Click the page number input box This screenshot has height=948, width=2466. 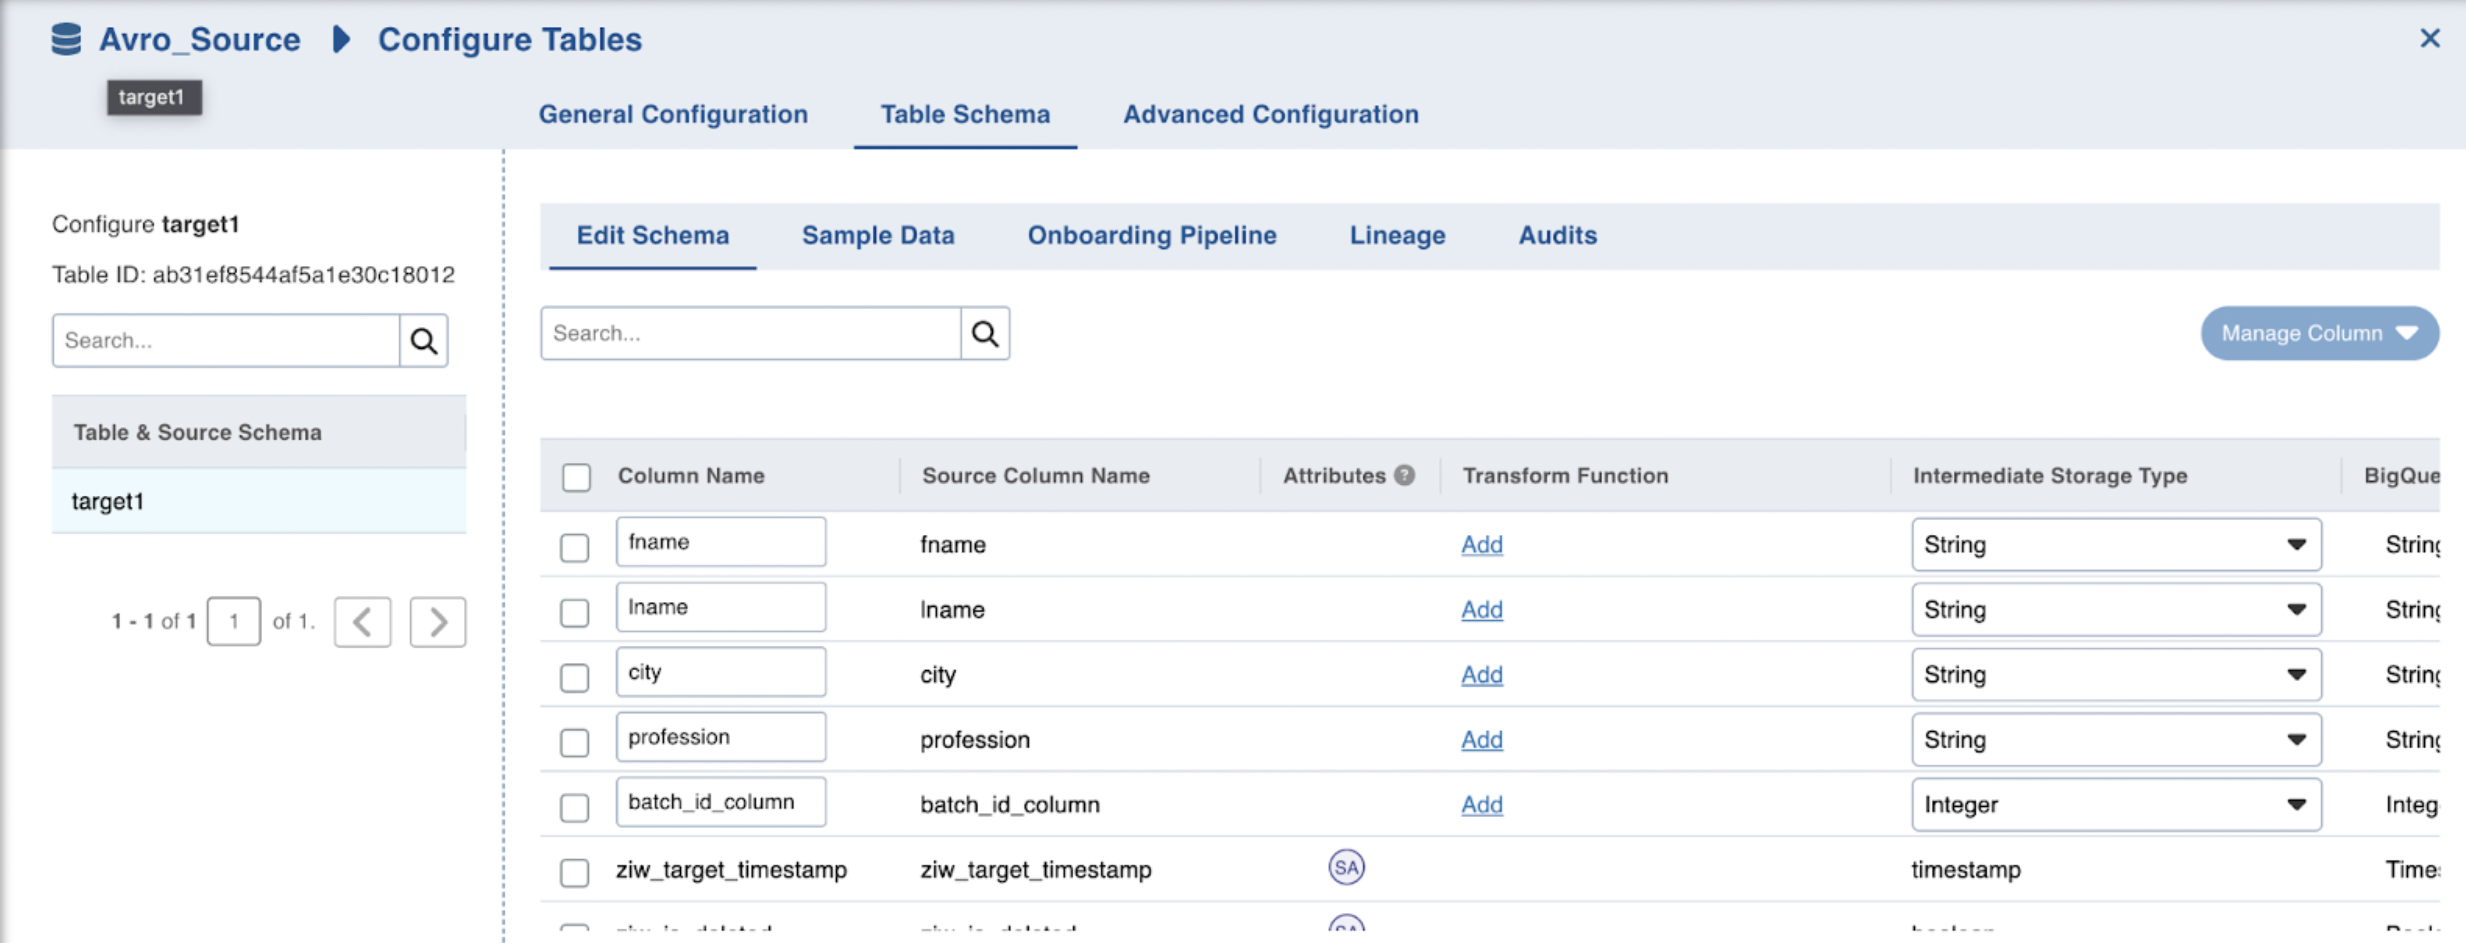[234, 622]
